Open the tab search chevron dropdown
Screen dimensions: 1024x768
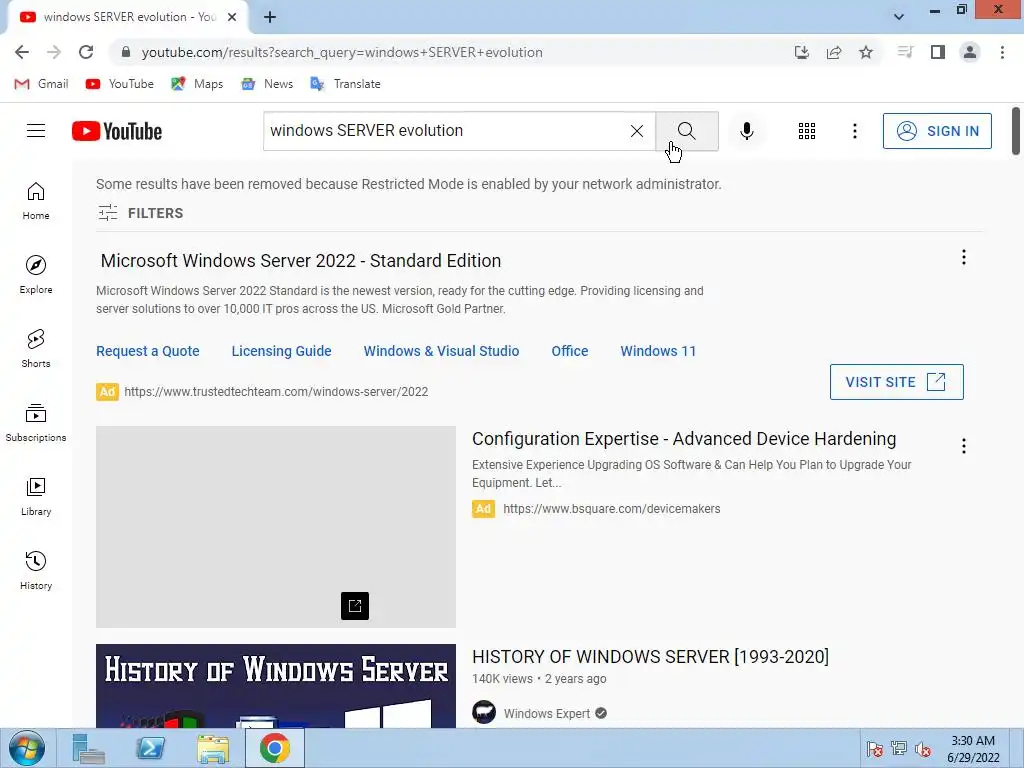tap(899, 17)
